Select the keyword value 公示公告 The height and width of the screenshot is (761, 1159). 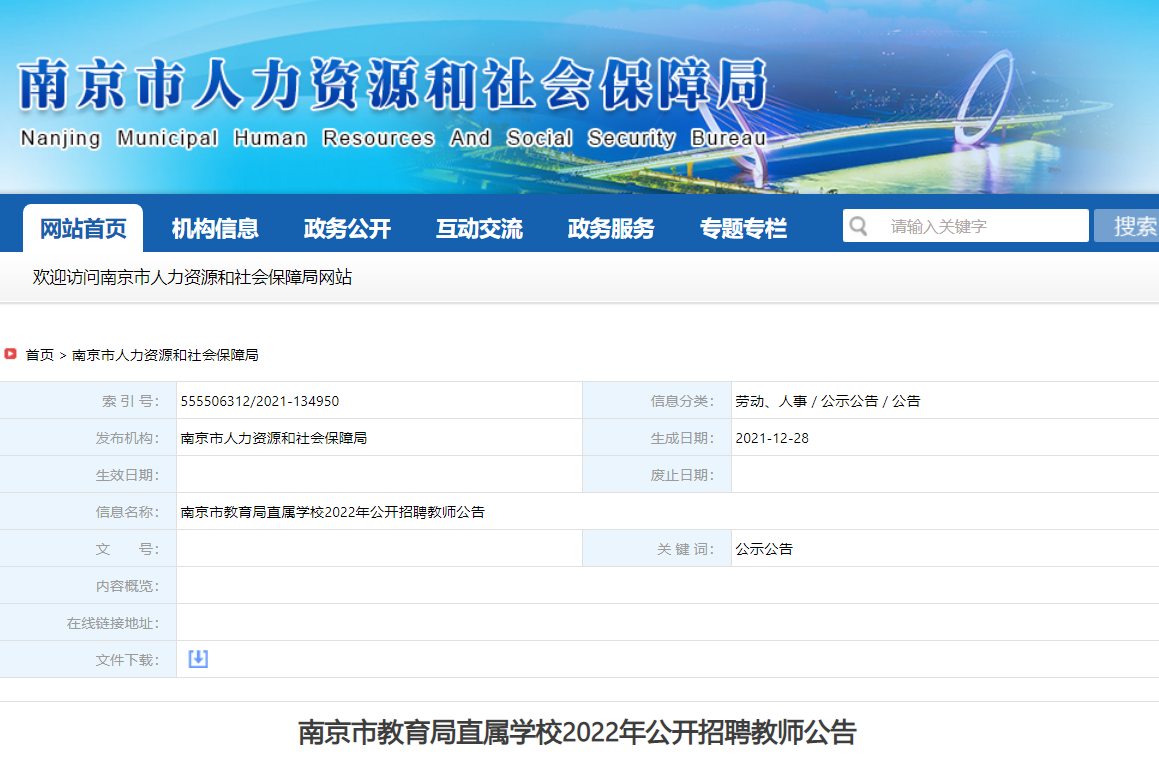(764, 549)
